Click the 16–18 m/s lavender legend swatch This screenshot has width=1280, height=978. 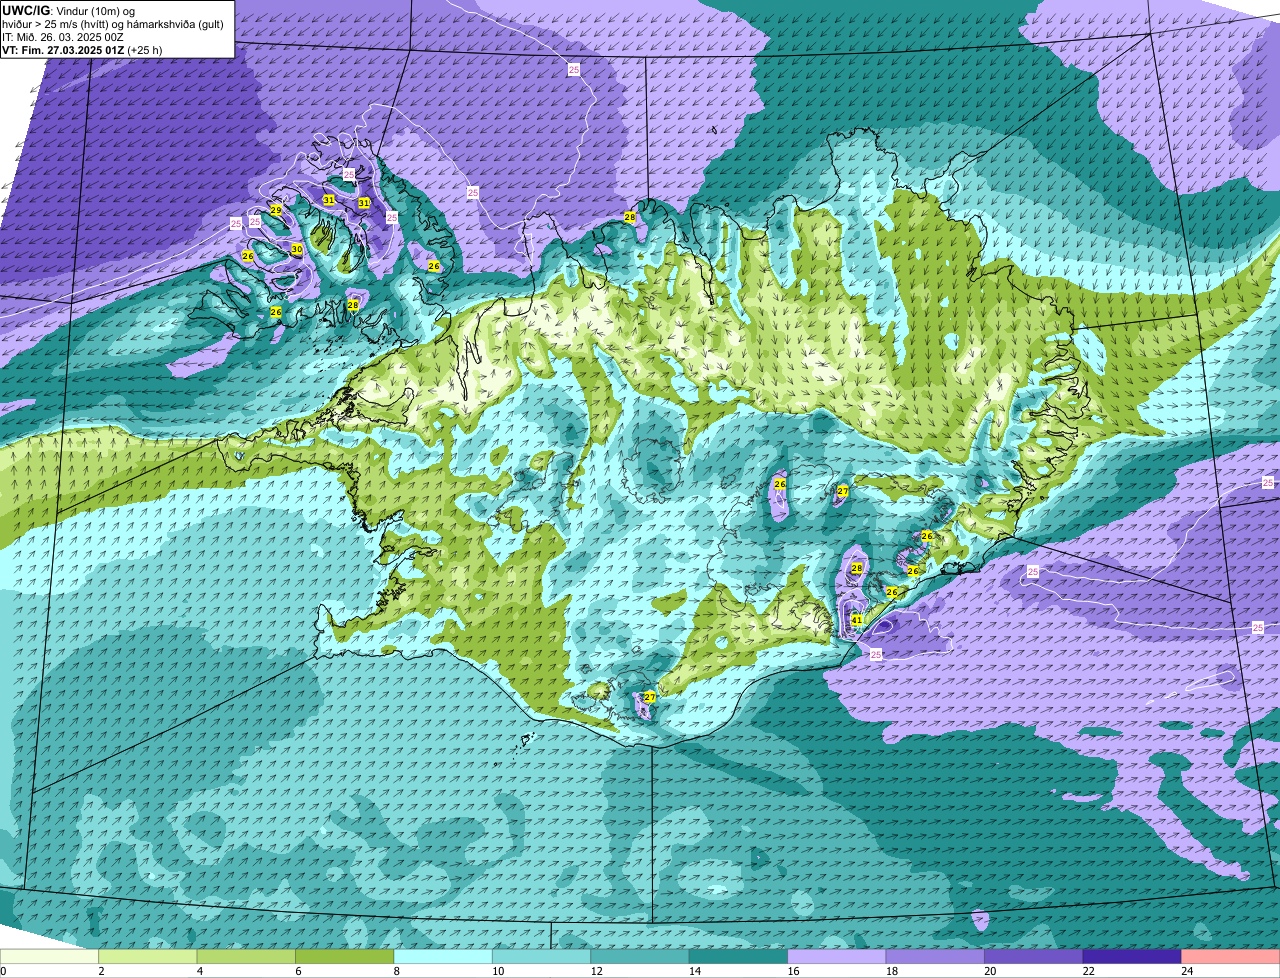837,956
